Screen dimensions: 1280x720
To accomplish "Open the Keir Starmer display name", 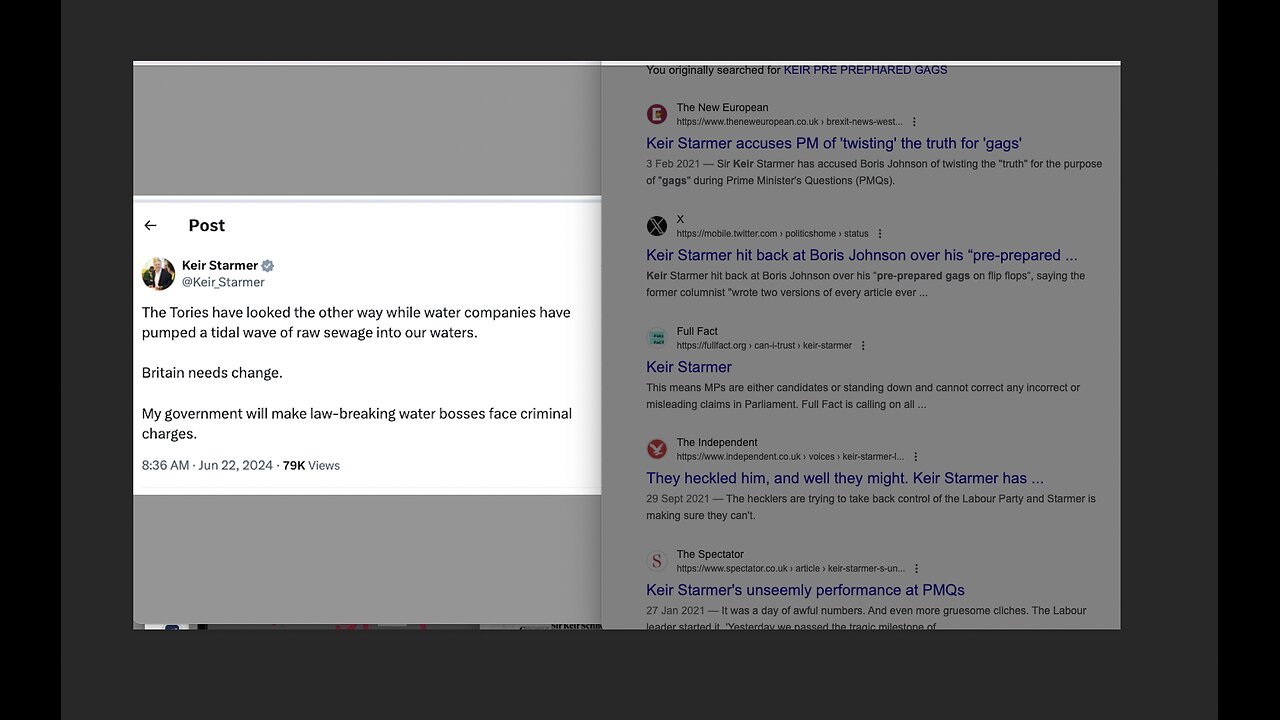I will (220, 266).
